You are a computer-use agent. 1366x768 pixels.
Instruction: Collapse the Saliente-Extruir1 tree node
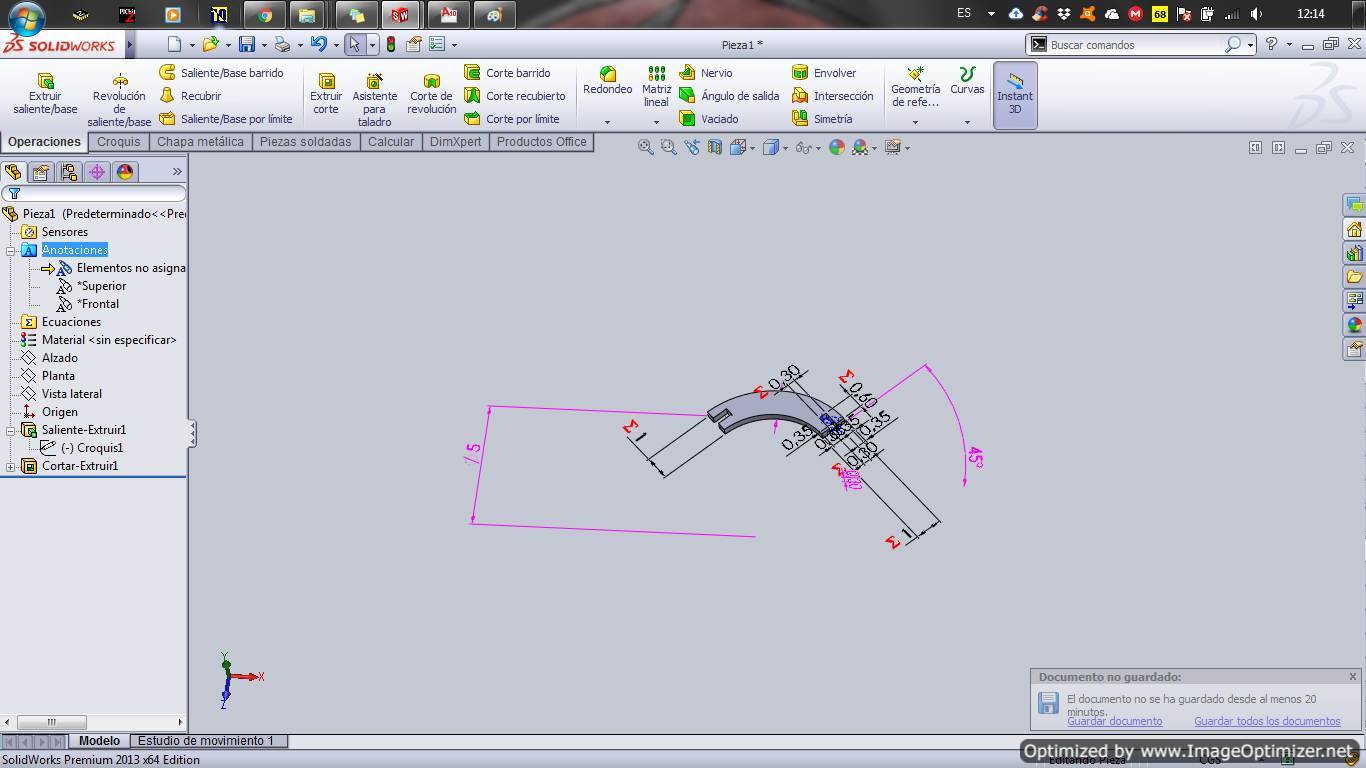[11, 430]
